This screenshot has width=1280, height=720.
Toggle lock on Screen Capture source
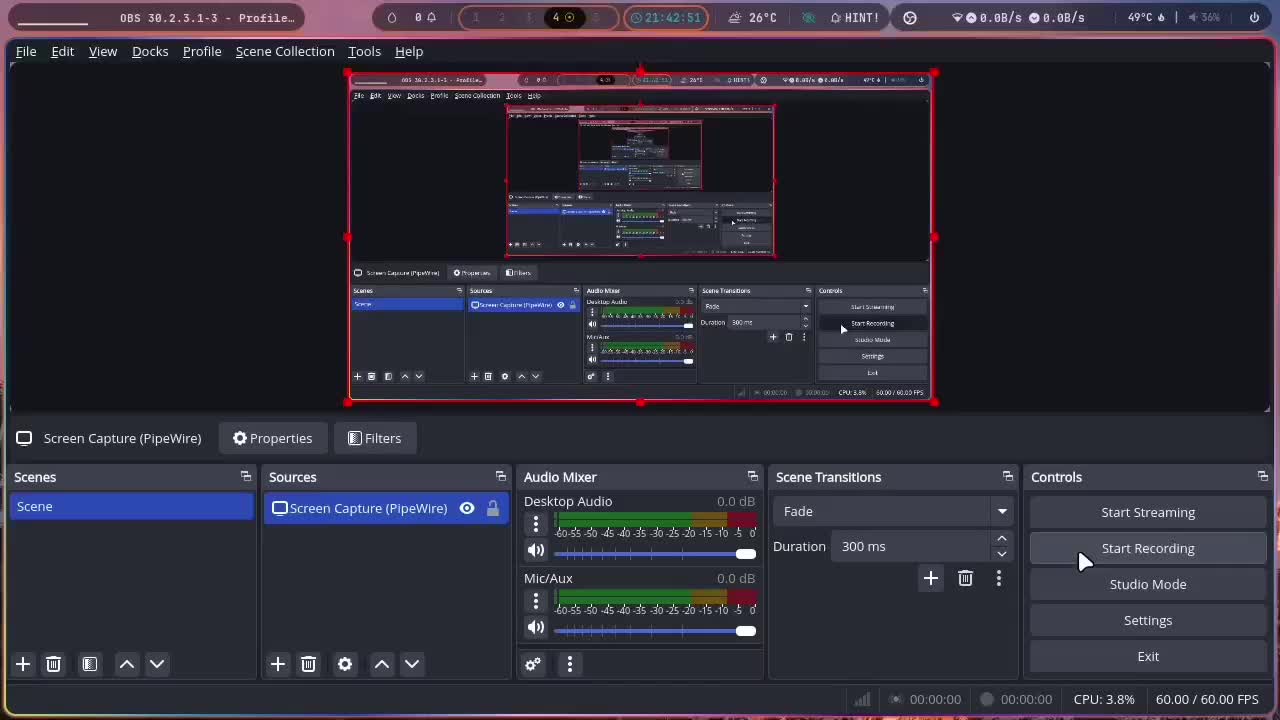(493, 508)
